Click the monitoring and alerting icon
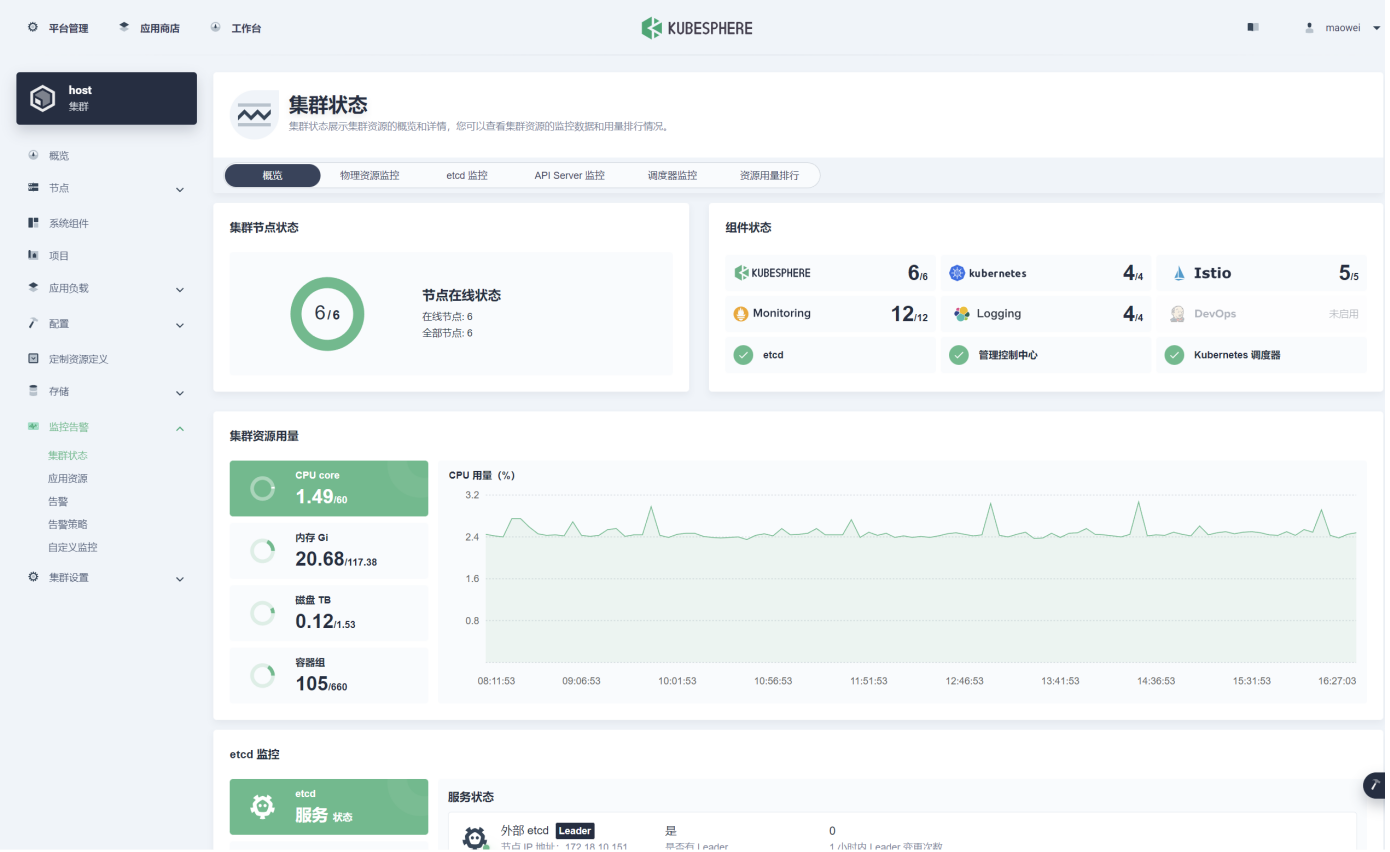Screen dimensions: 1390x852 33,426
